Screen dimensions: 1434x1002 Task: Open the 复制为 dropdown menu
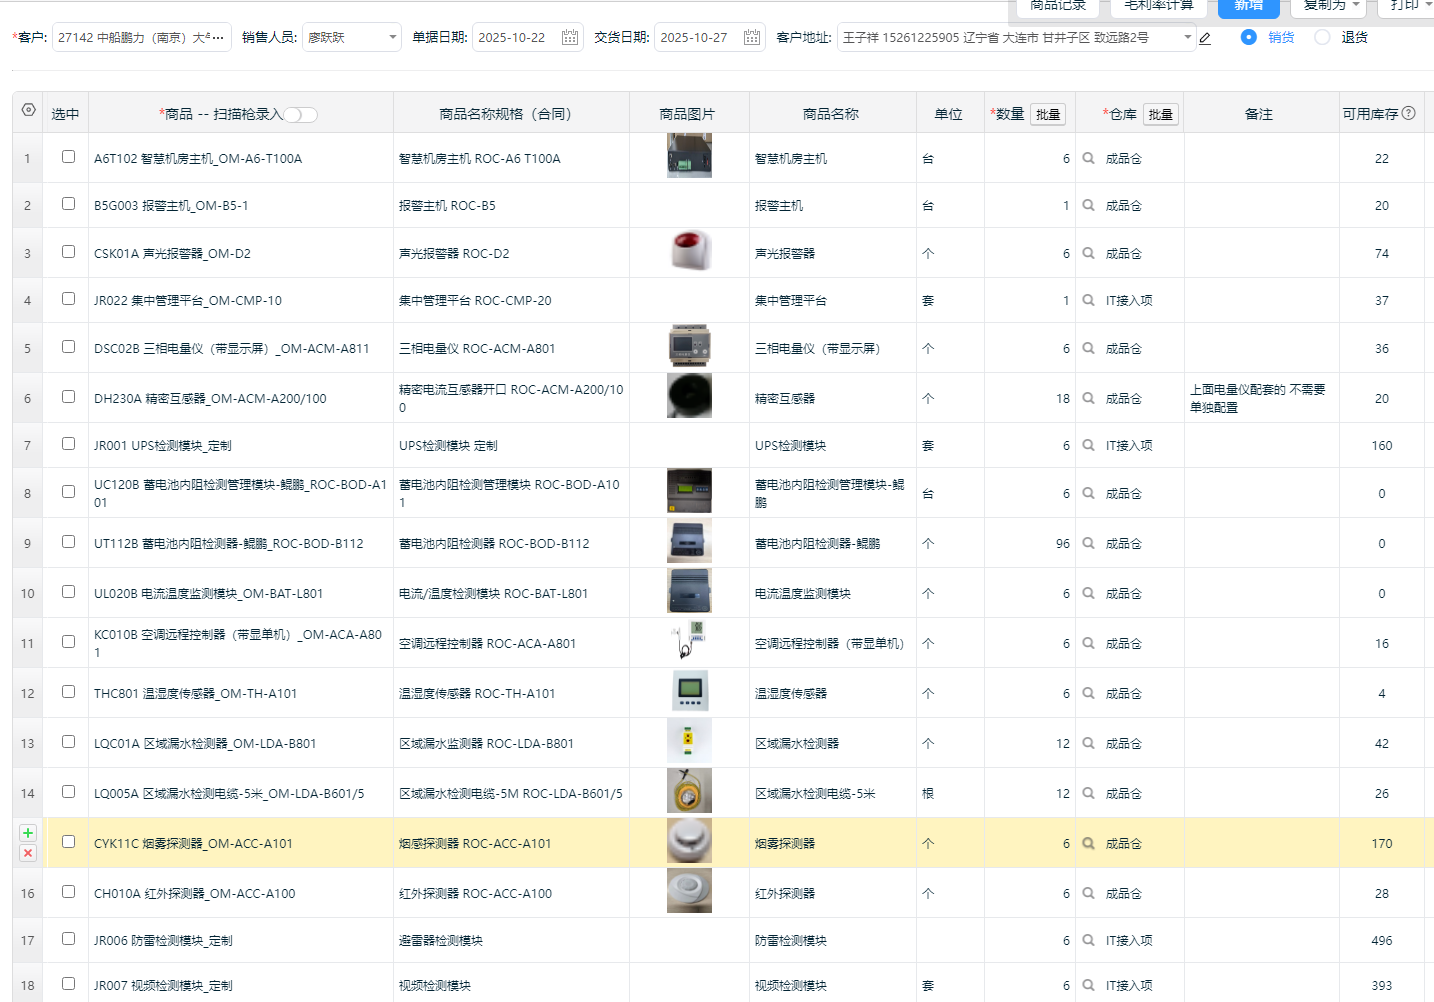pos(1330,6)
